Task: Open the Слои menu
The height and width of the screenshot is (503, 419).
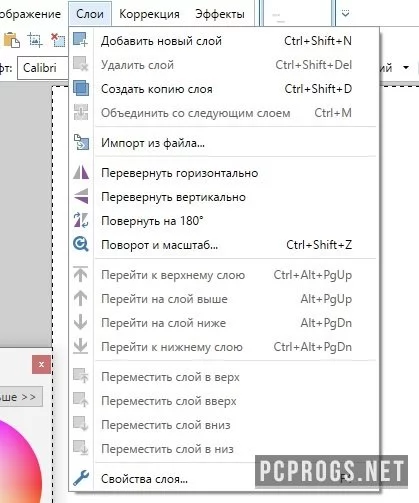Action: tap(90, 14)
